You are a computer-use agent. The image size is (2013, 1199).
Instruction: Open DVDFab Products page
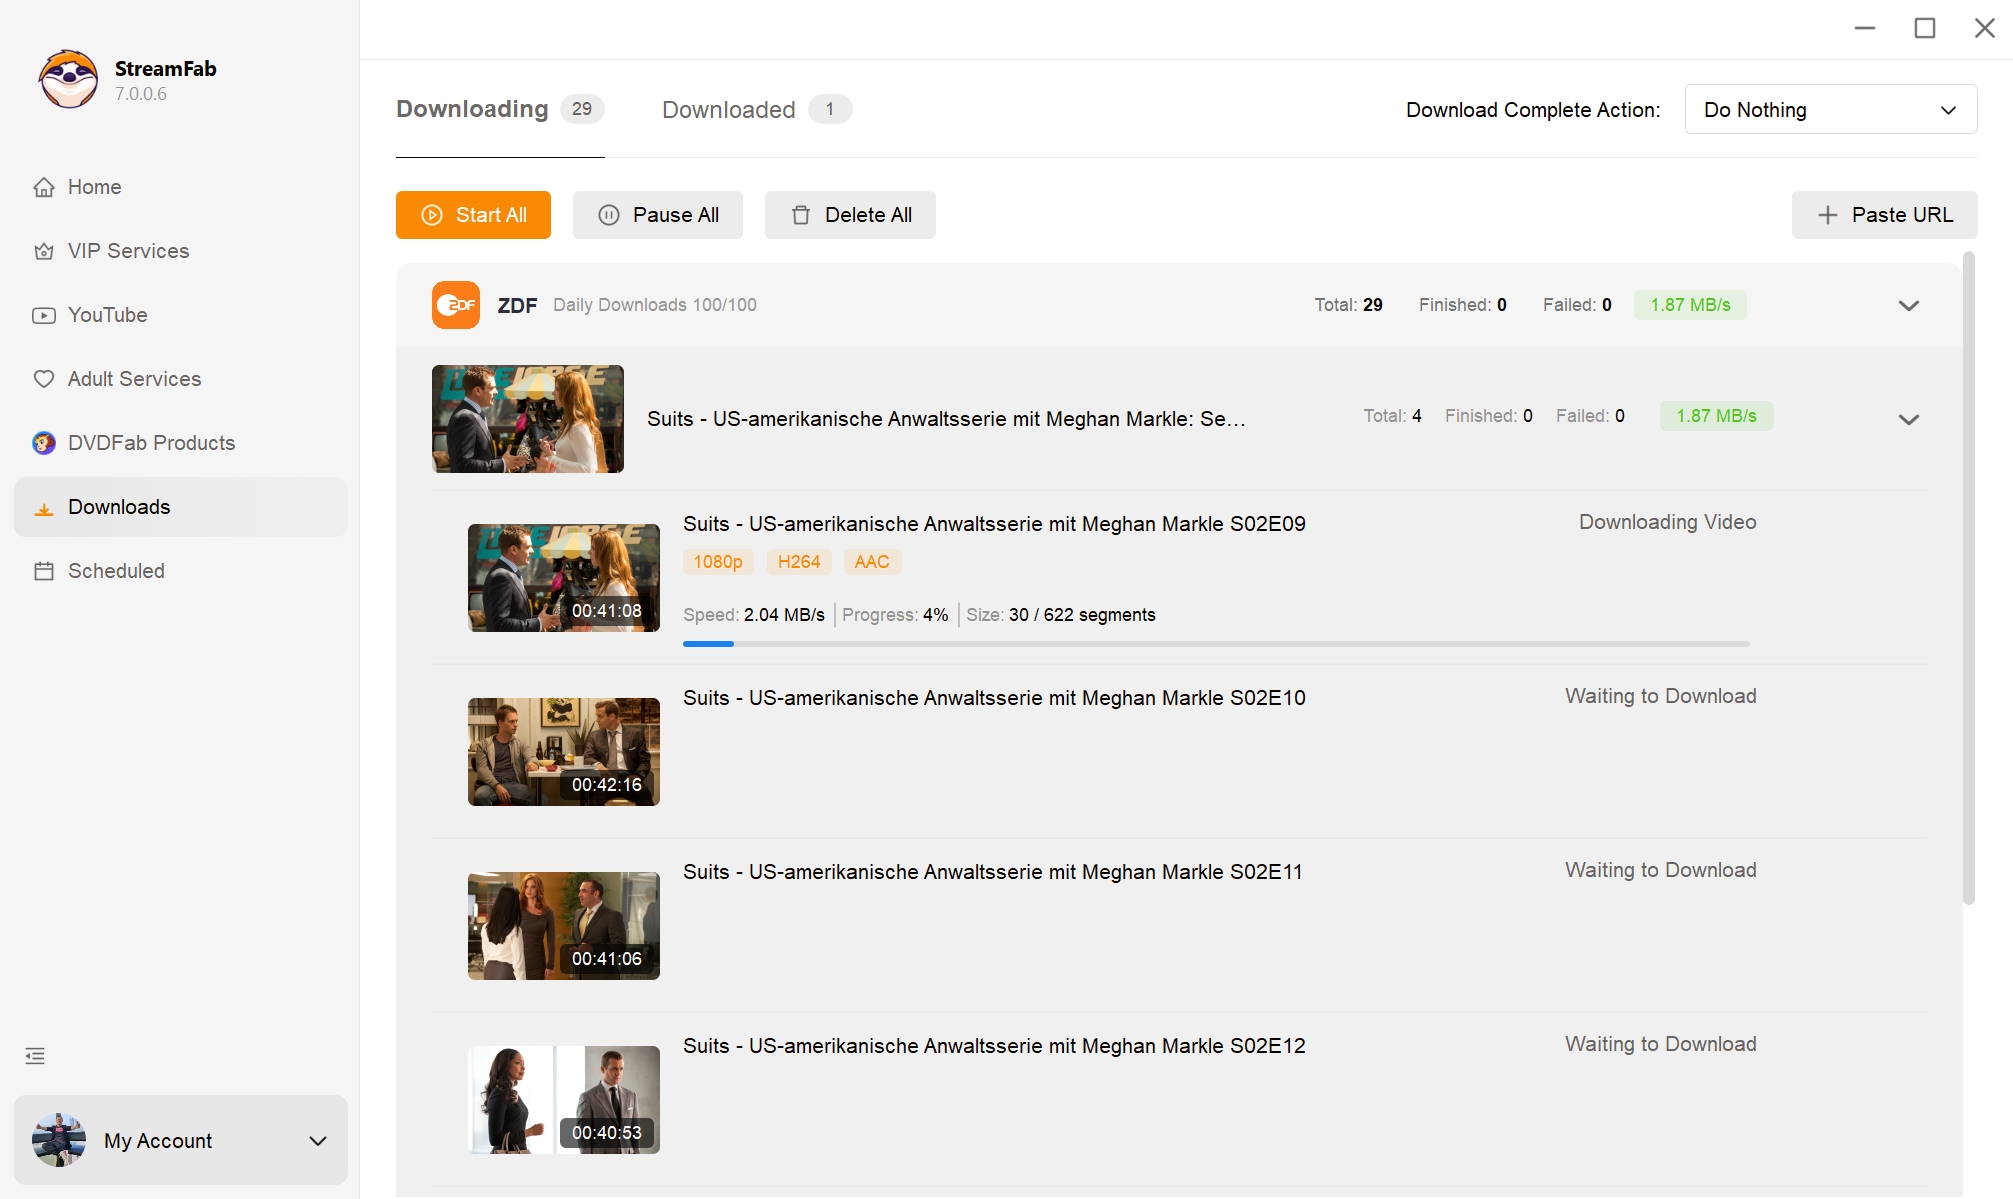tap(151, 443)
